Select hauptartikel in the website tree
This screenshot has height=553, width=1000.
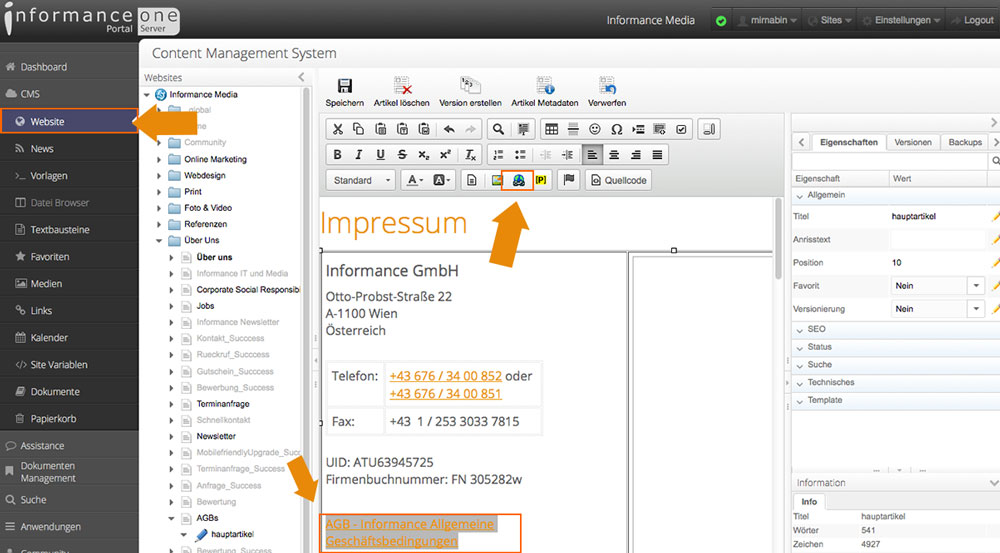click(x=232, y=535)
